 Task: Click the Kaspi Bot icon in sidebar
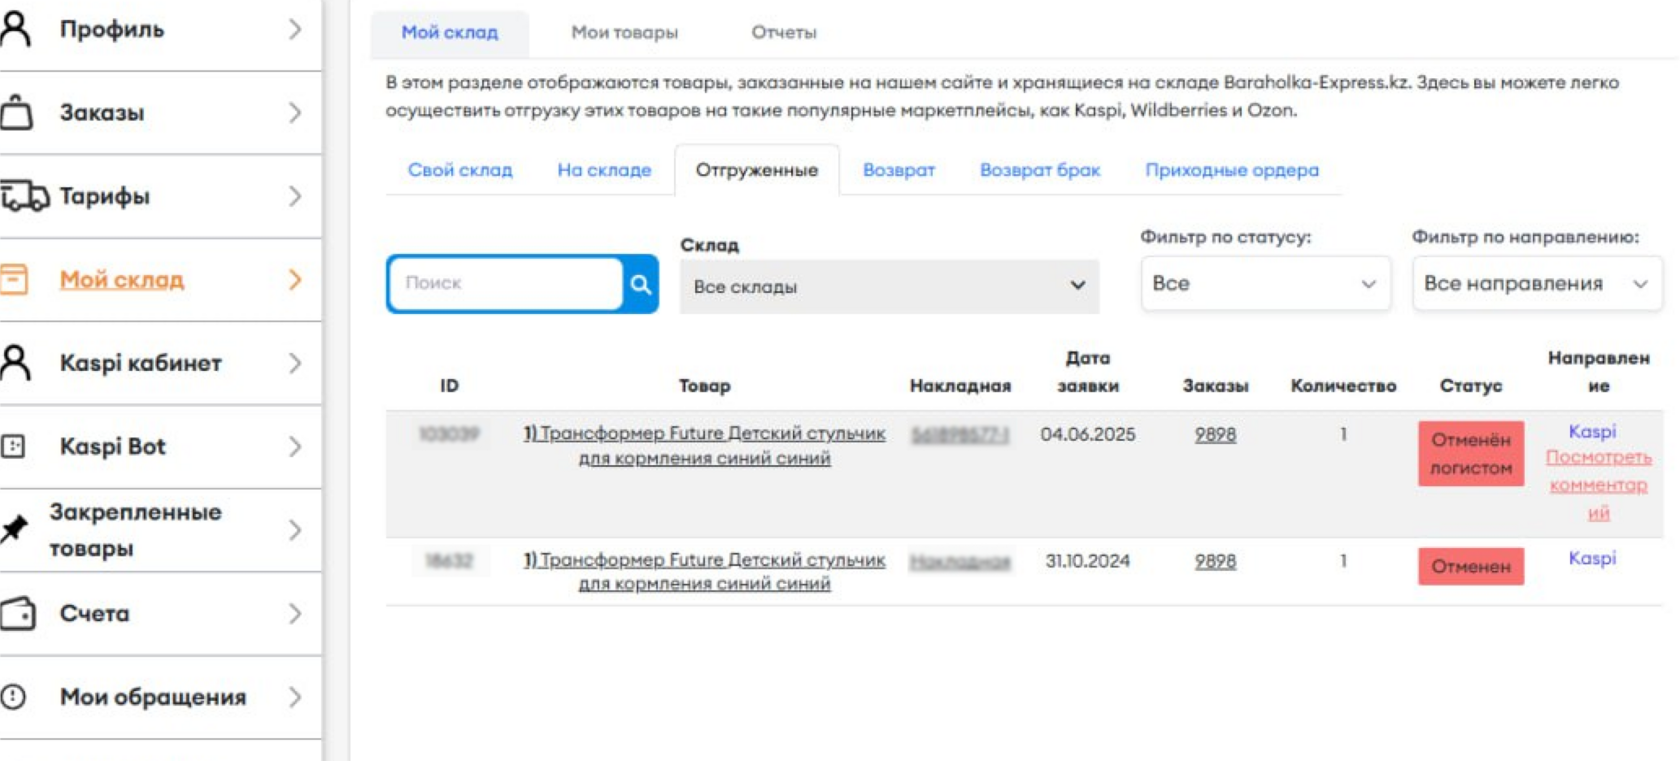coord(14,446)
